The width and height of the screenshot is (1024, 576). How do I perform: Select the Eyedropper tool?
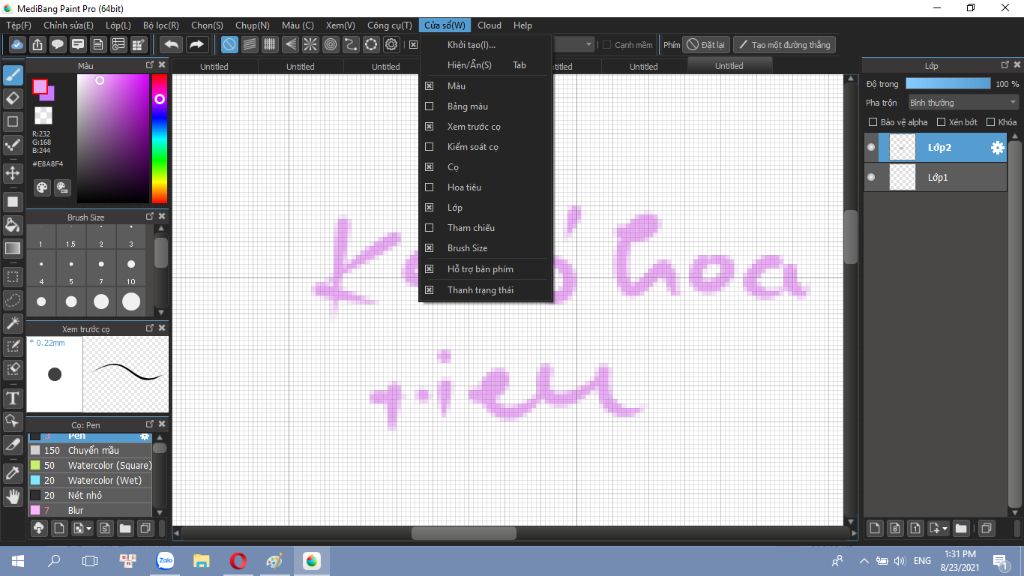tap(12, 473)
